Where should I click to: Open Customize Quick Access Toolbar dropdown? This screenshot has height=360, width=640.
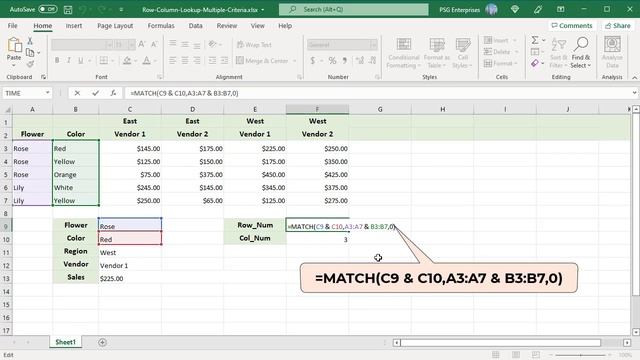click(x=121, y=9)
